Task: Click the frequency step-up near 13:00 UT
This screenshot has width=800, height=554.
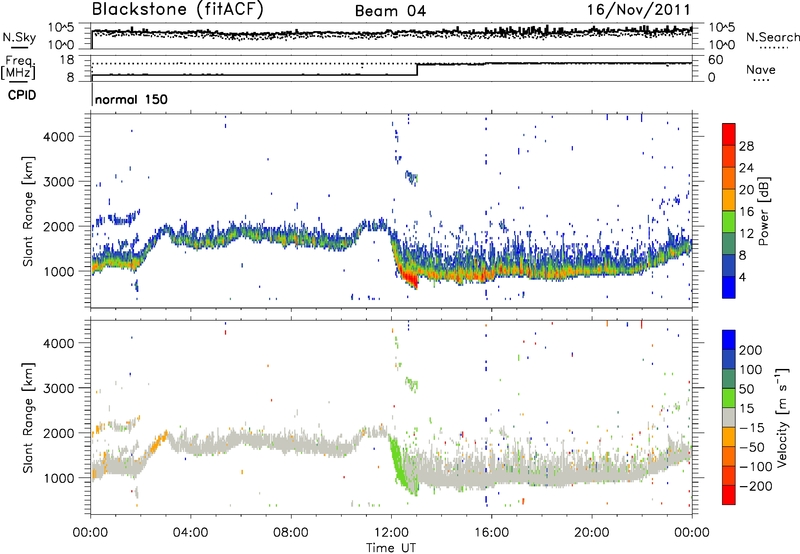Action: 417,70
